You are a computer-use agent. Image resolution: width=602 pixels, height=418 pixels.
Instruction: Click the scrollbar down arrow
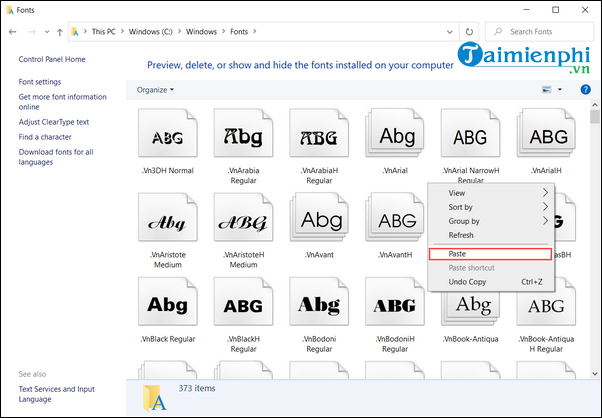click(x=595, y=373)
